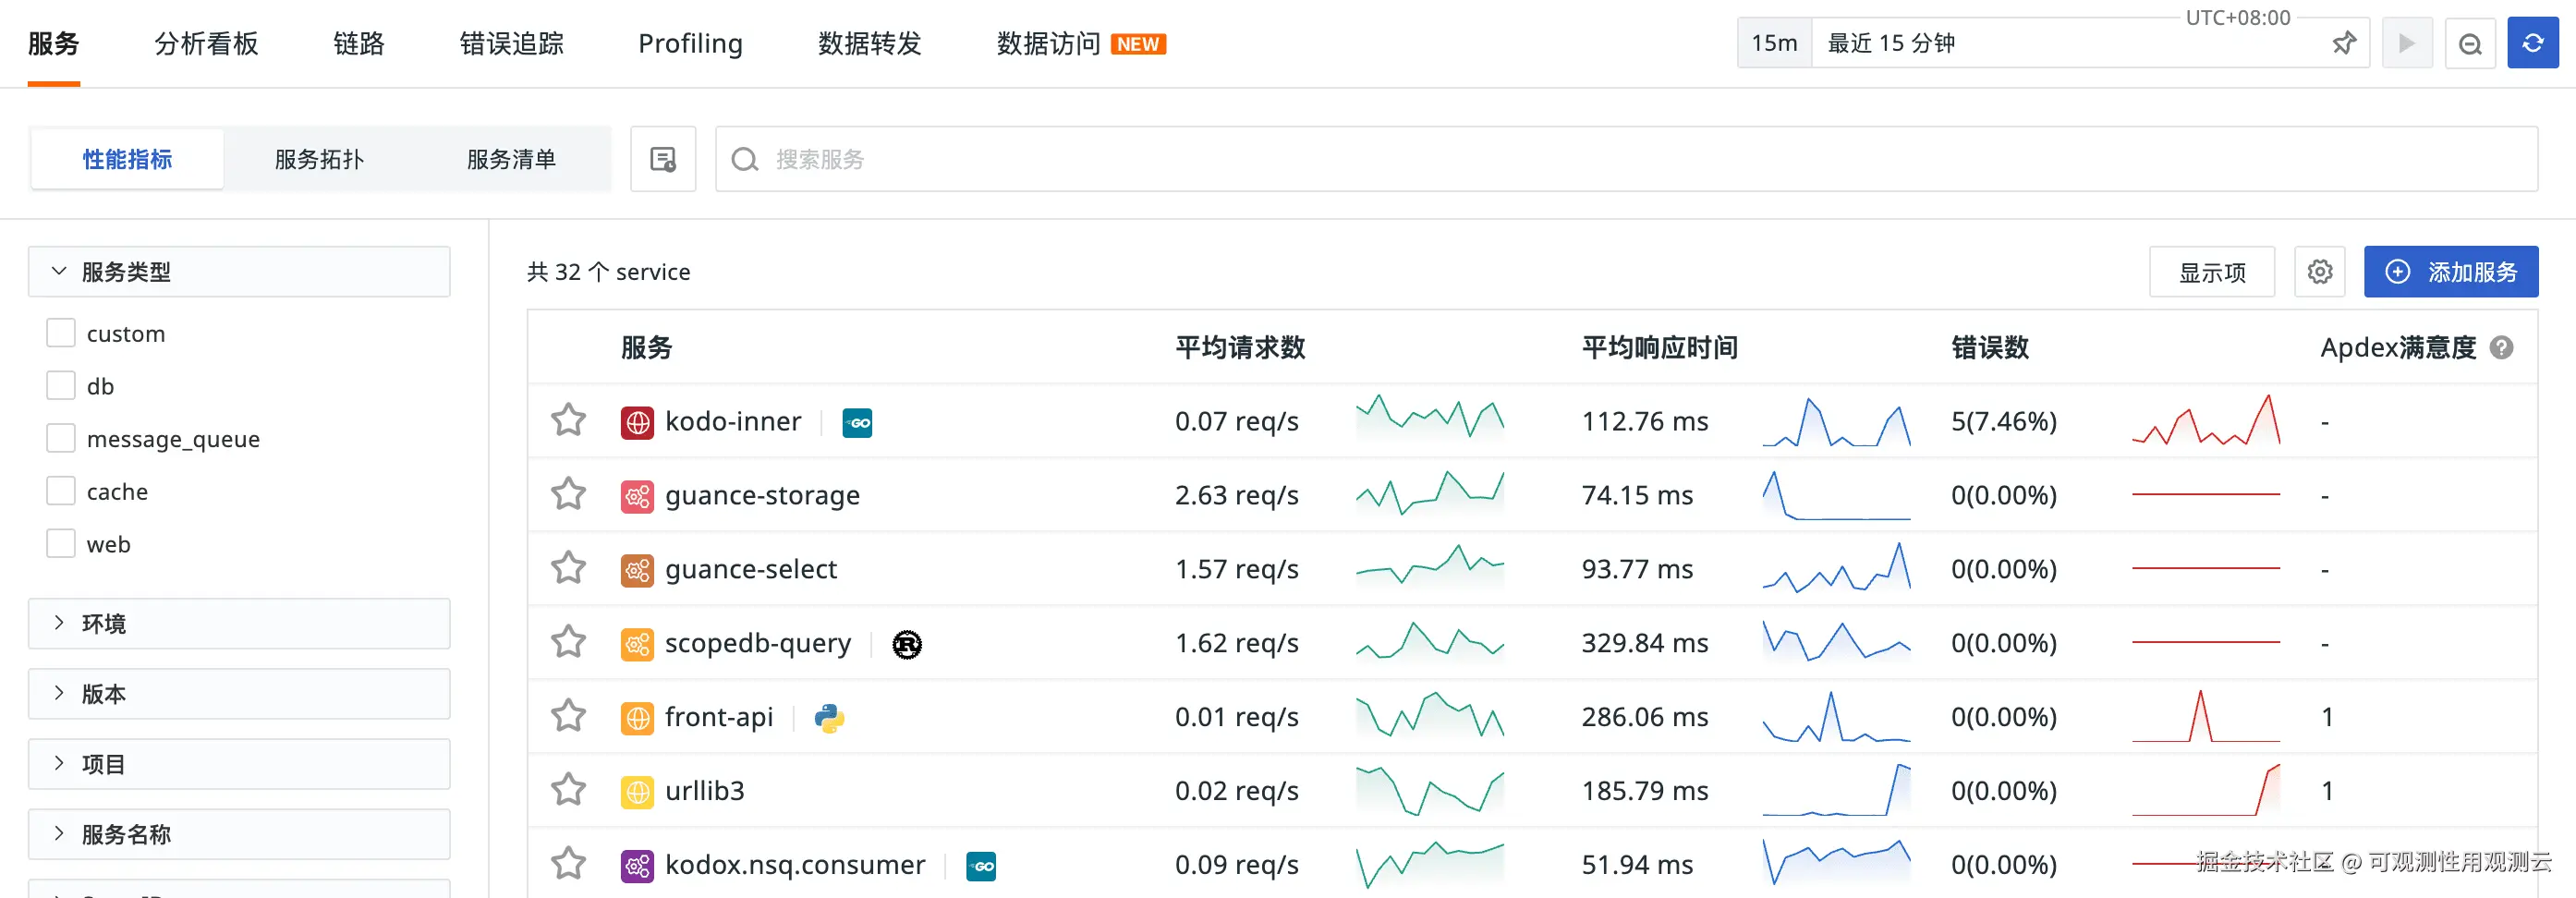Sort by the 平均请求数 column header

tap(1240, 348)
